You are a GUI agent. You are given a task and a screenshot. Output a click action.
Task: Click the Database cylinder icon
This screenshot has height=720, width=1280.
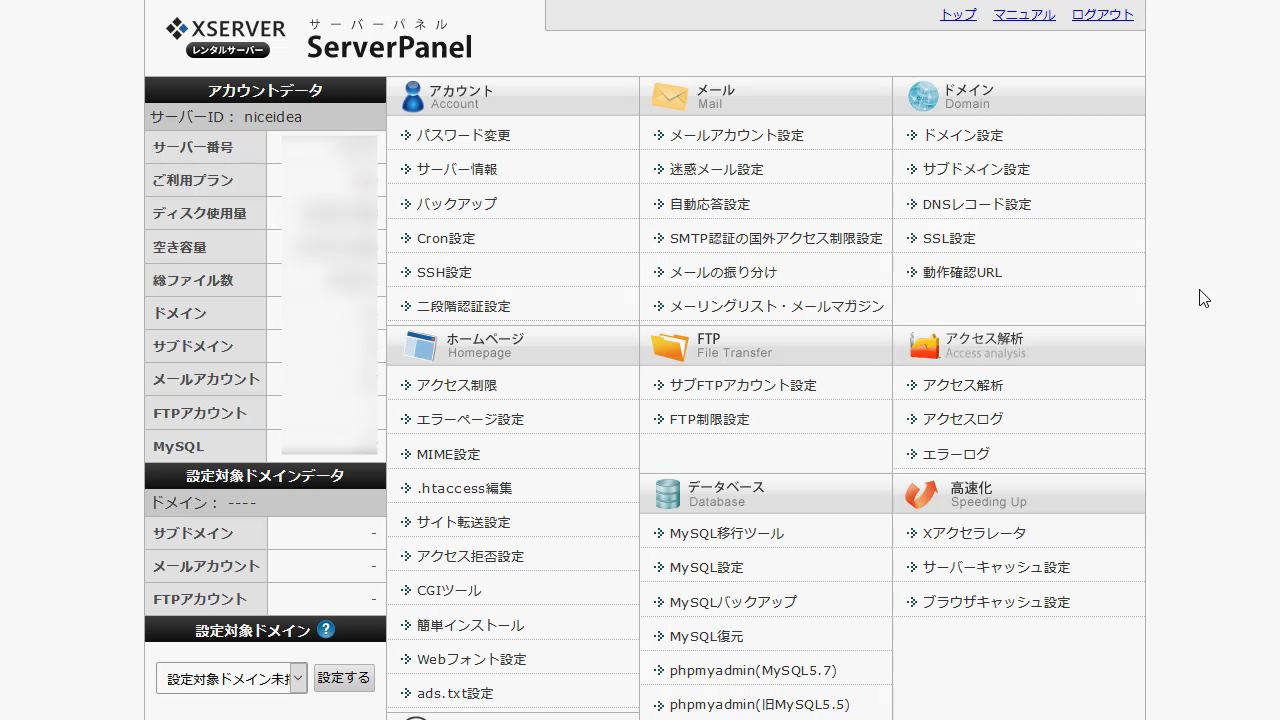[x=667, y=494]
